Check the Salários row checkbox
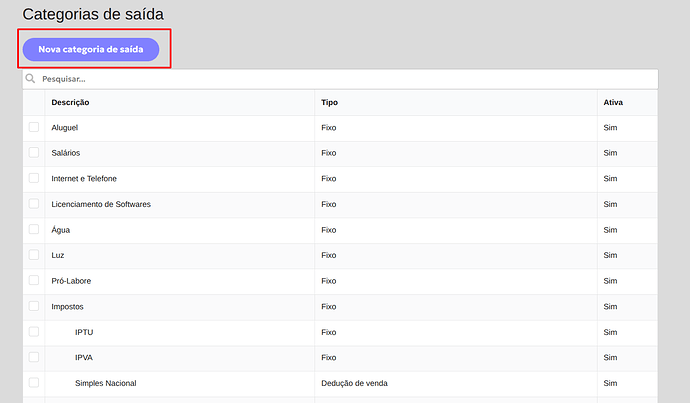Screen dimensions: 690x403 point(34,153)
